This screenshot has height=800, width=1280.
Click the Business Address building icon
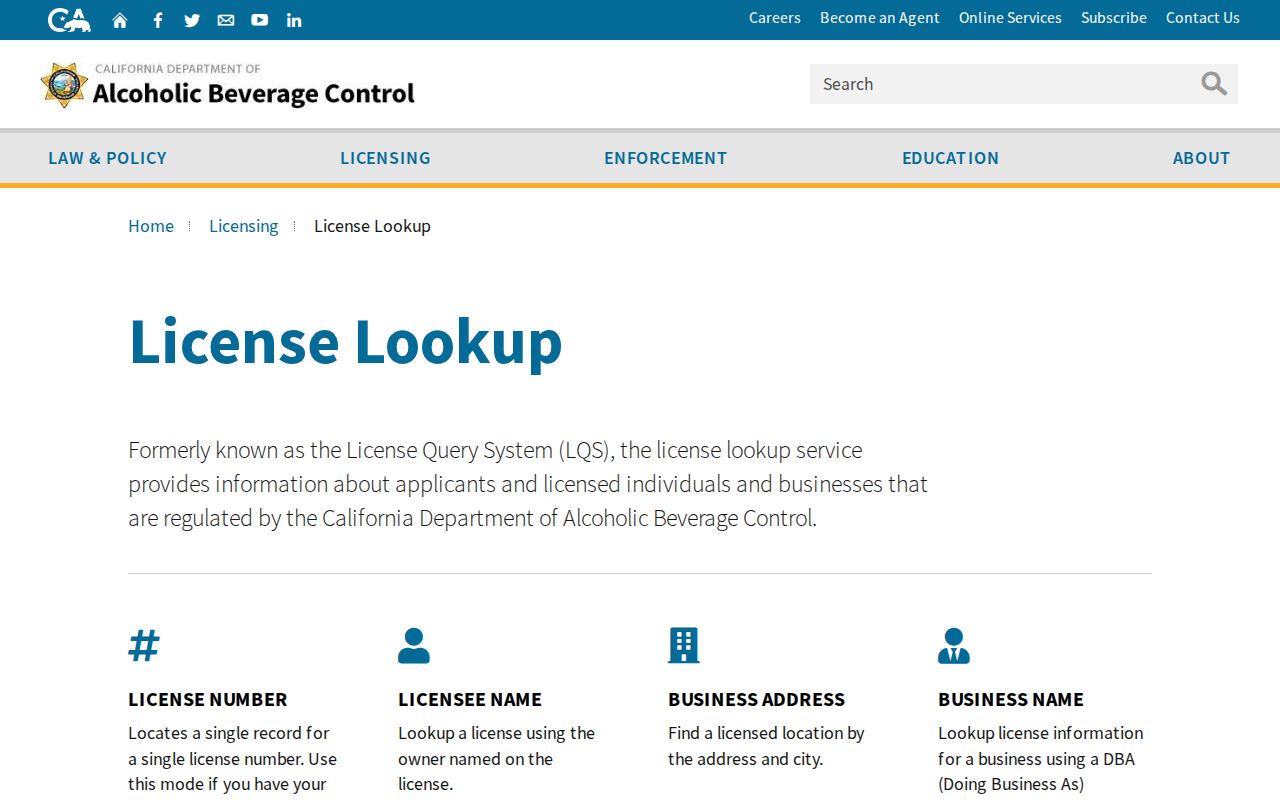[x=684, y=646]
